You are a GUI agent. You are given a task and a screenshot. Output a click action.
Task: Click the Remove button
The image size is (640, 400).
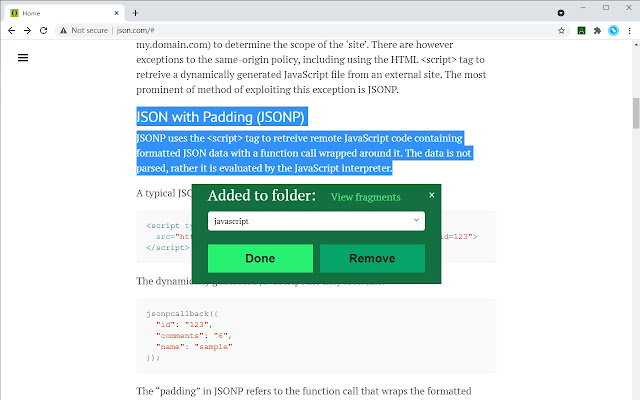(372, 258)
